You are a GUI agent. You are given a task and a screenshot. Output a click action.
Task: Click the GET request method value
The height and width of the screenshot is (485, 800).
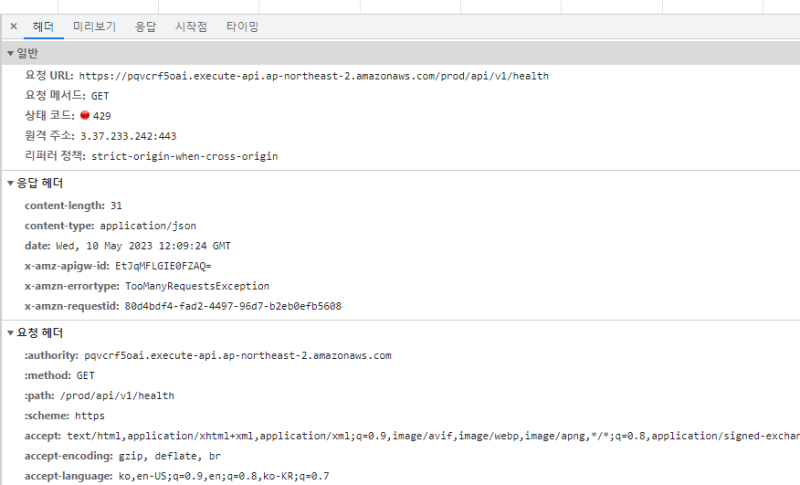pos(100,96)
